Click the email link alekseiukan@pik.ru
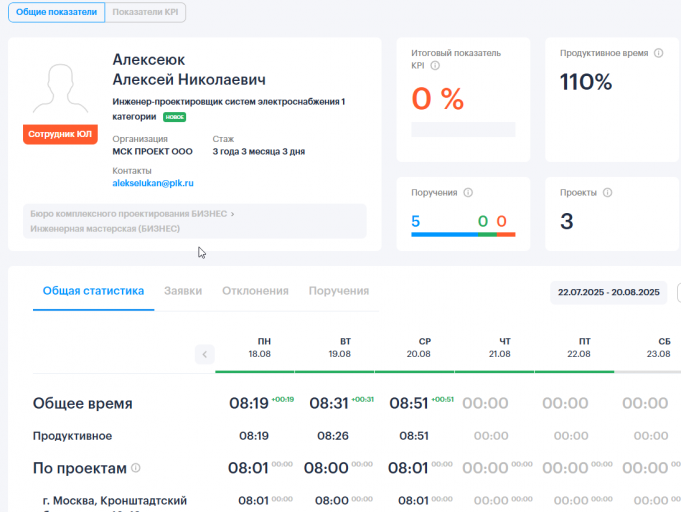 click(153, 183)
